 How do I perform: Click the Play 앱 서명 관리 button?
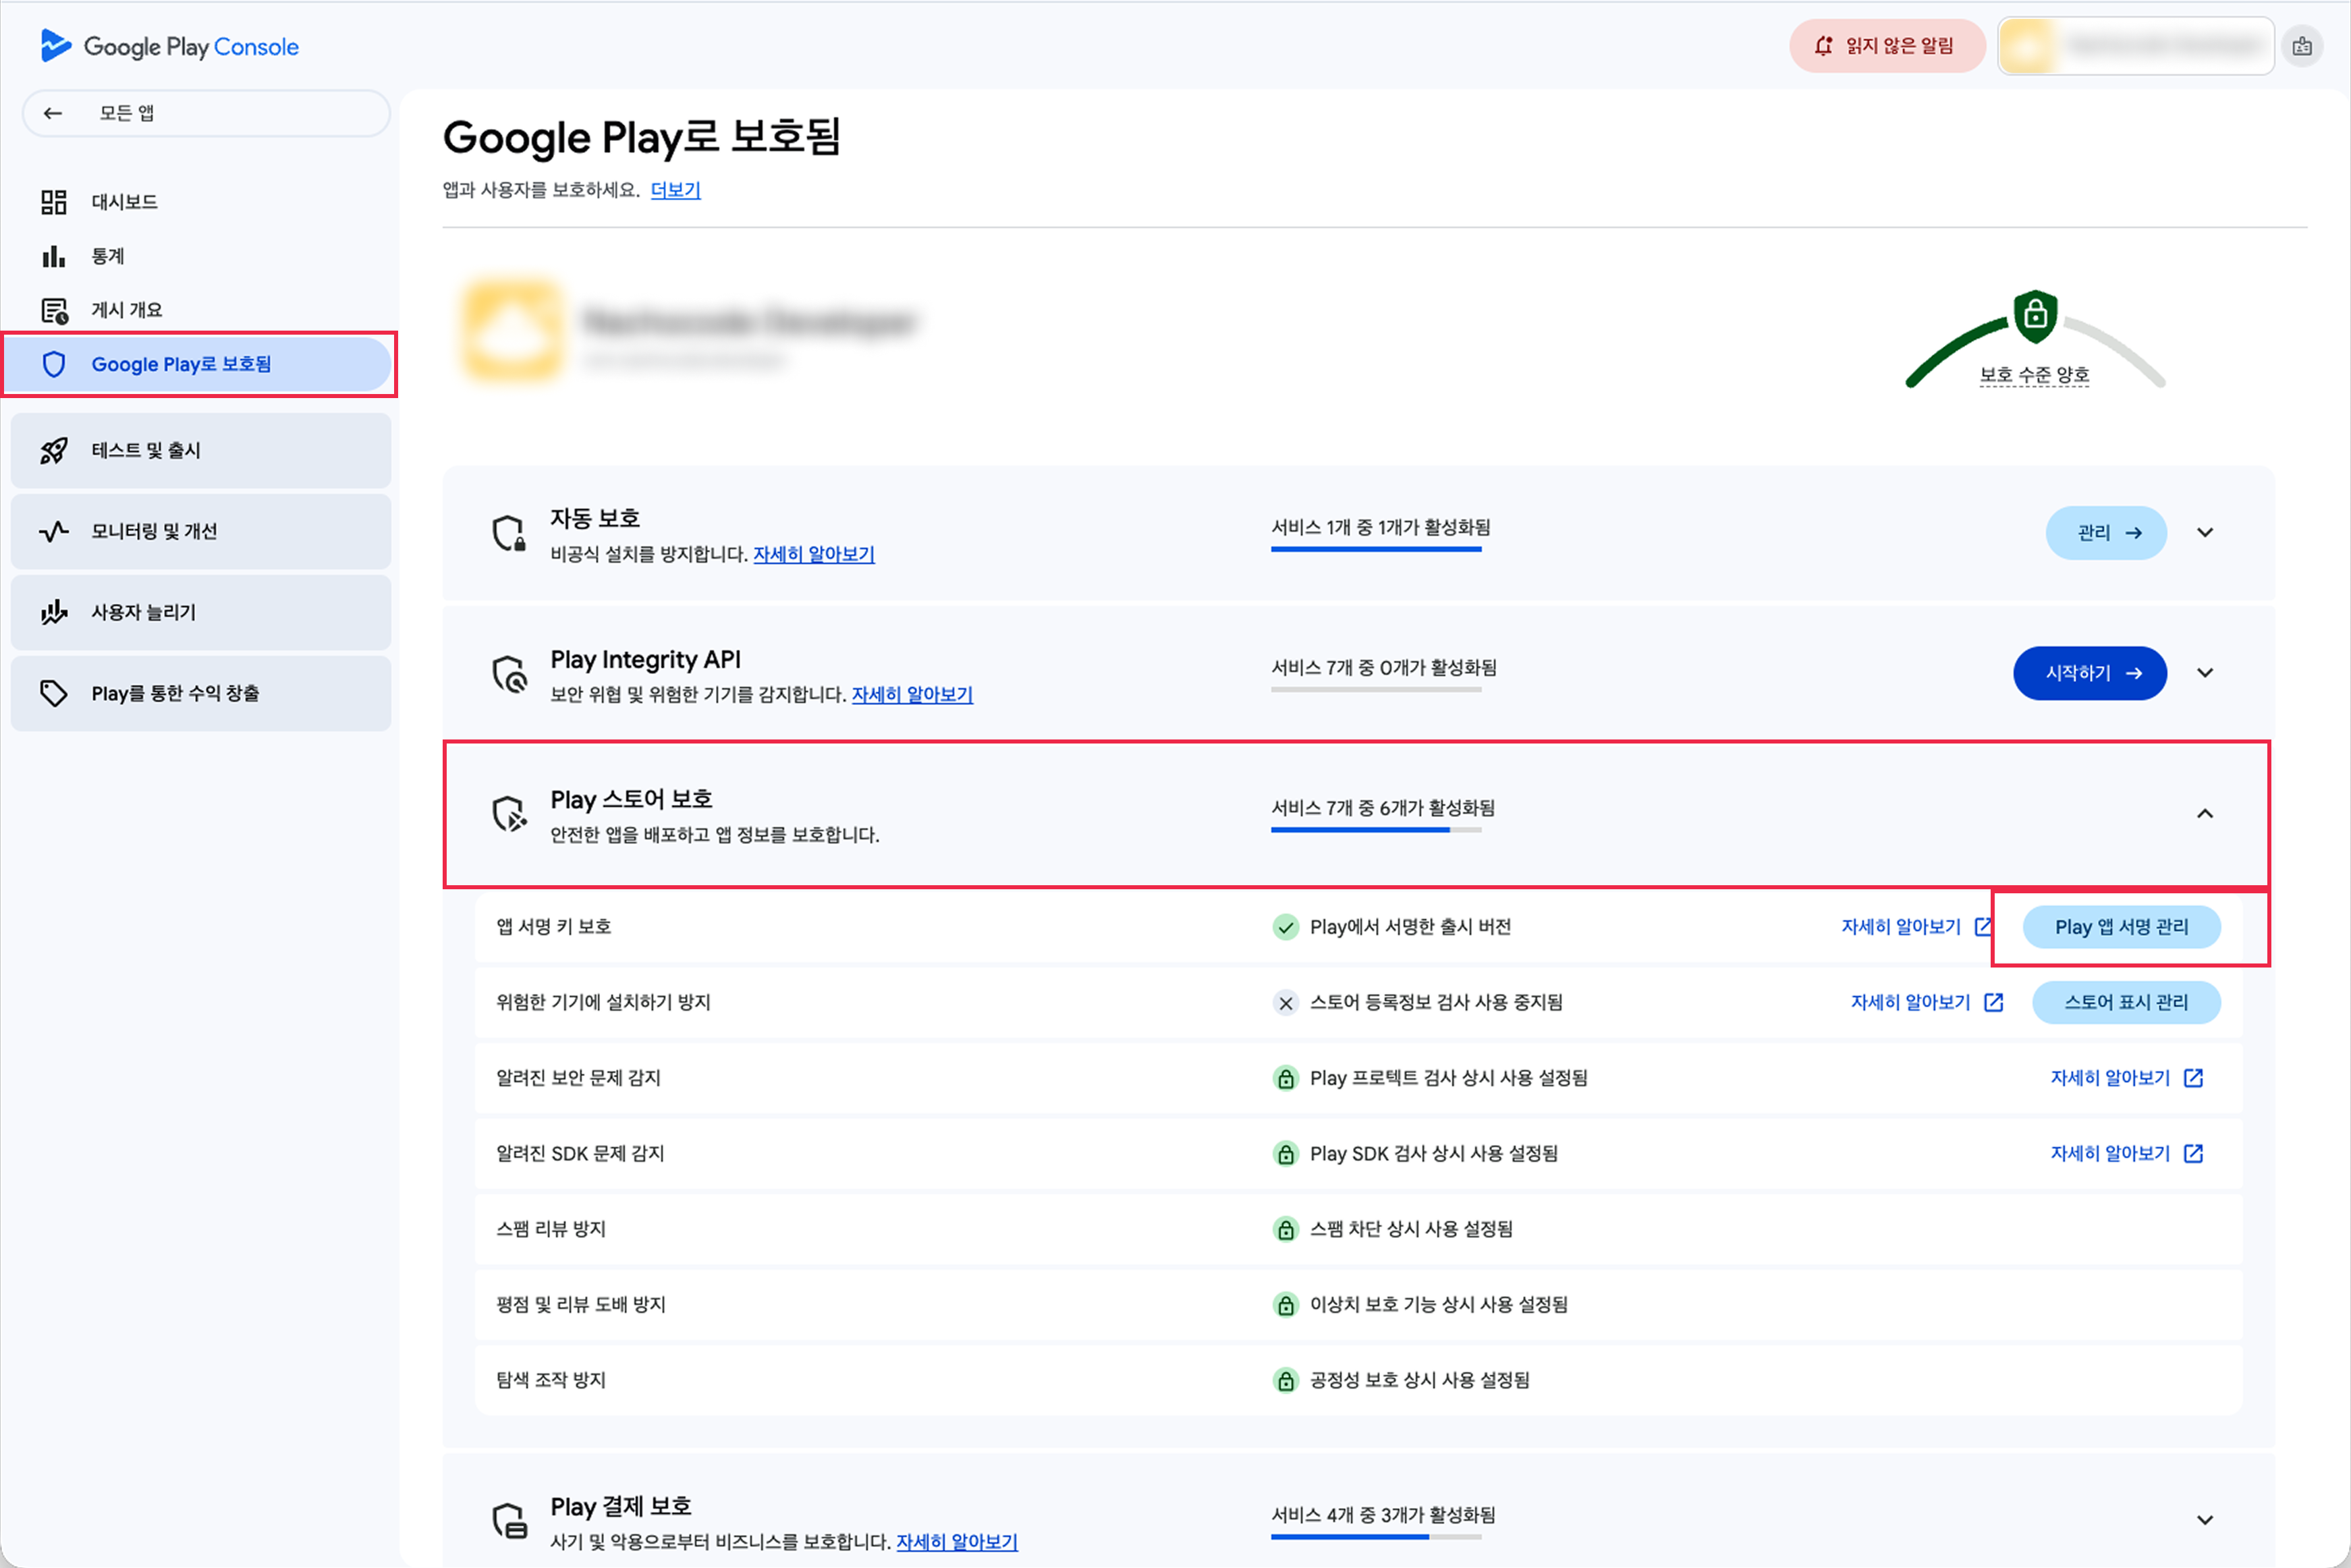pos(2122,927)
